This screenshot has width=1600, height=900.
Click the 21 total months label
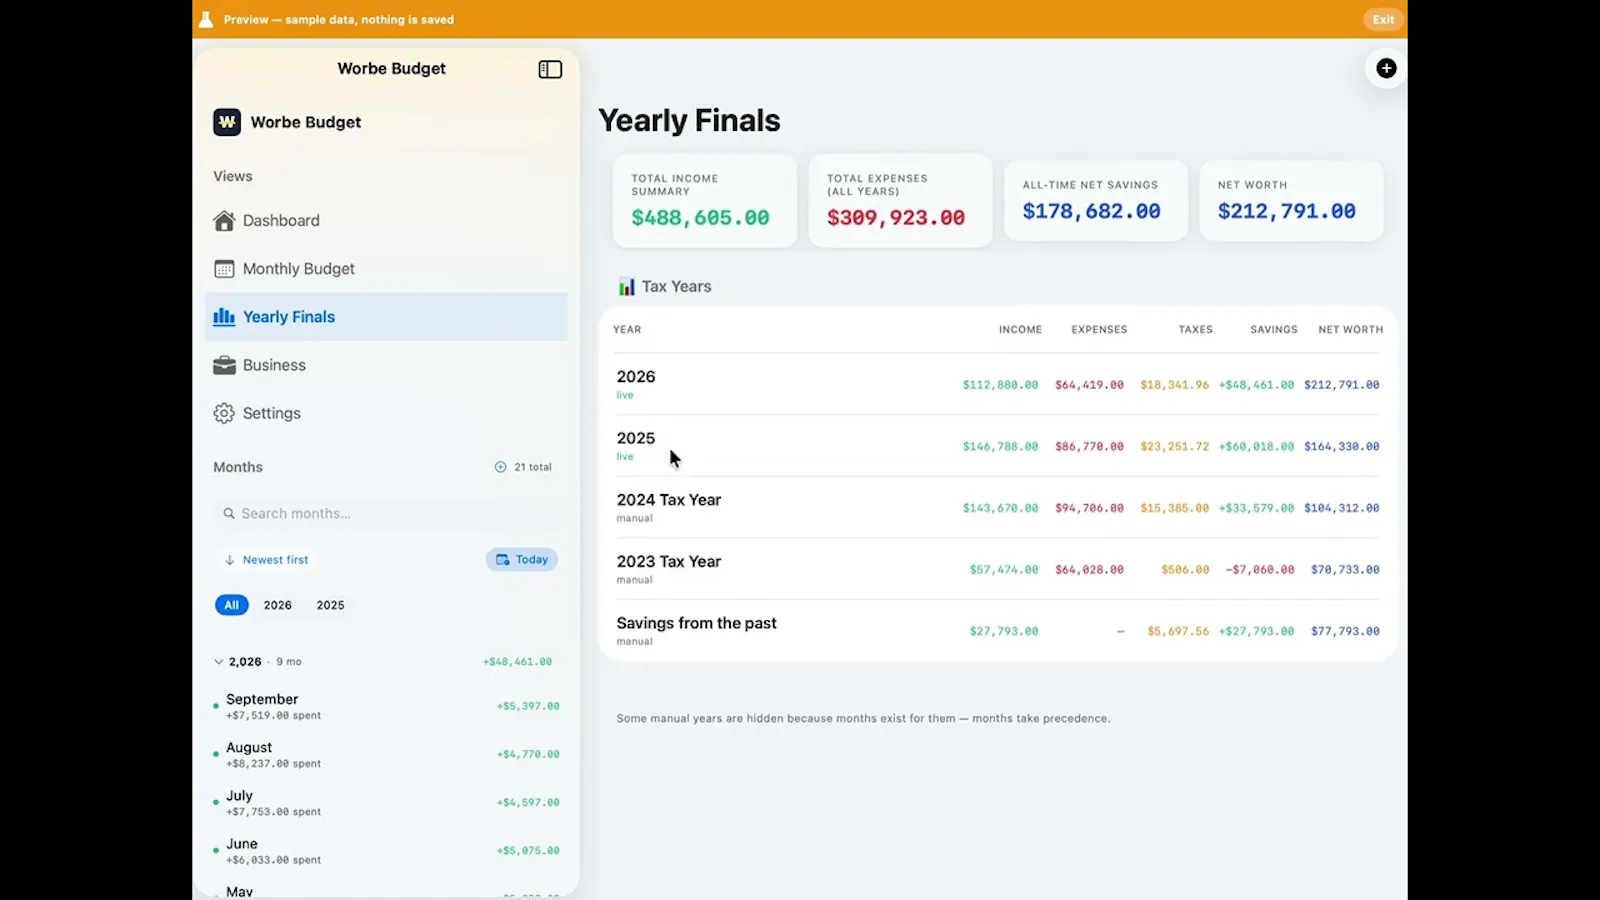click(x=533, y=467)
